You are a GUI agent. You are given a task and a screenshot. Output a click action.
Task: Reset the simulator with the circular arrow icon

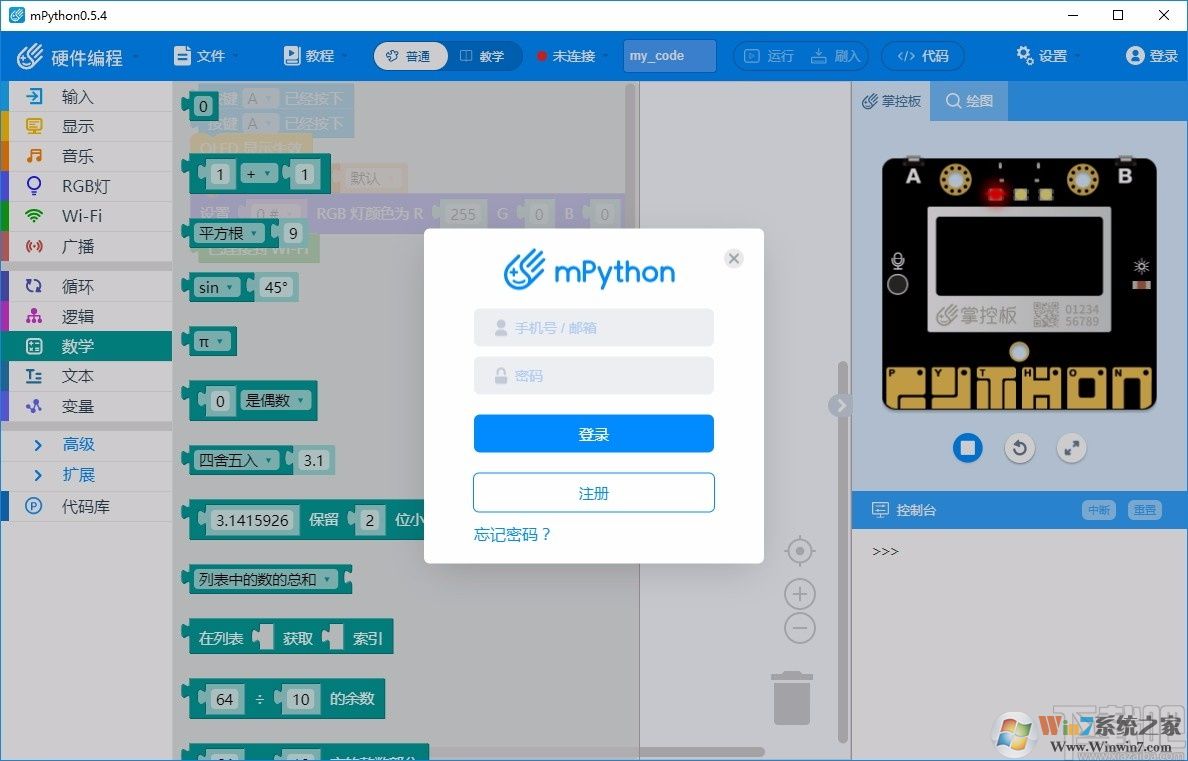pyautogui.click(x=1019, y=448)
